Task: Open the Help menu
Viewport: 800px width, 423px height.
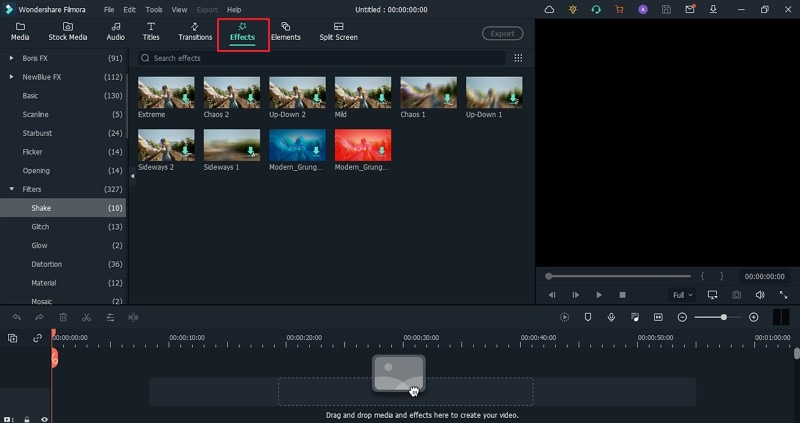Action: point(234,10)
